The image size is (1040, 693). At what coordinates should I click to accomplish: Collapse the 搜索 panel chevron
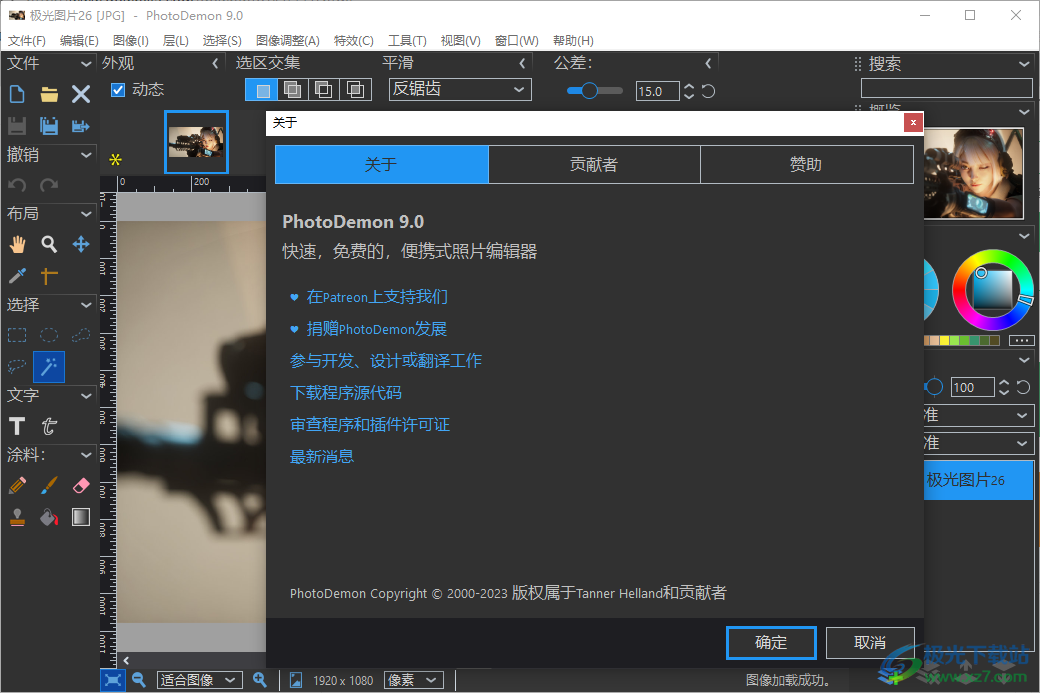tap(1023, 64)
